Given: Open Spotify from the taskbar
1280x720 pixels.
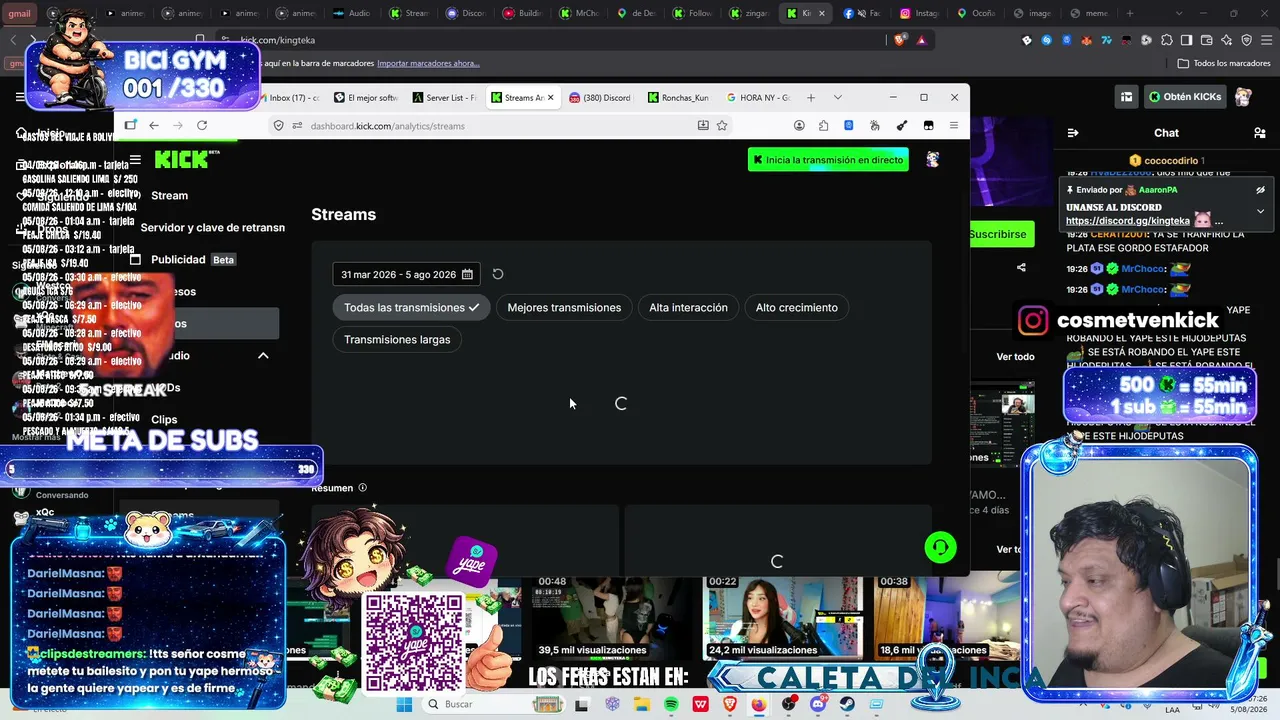Looking at the screenshot, I should 671,704.
